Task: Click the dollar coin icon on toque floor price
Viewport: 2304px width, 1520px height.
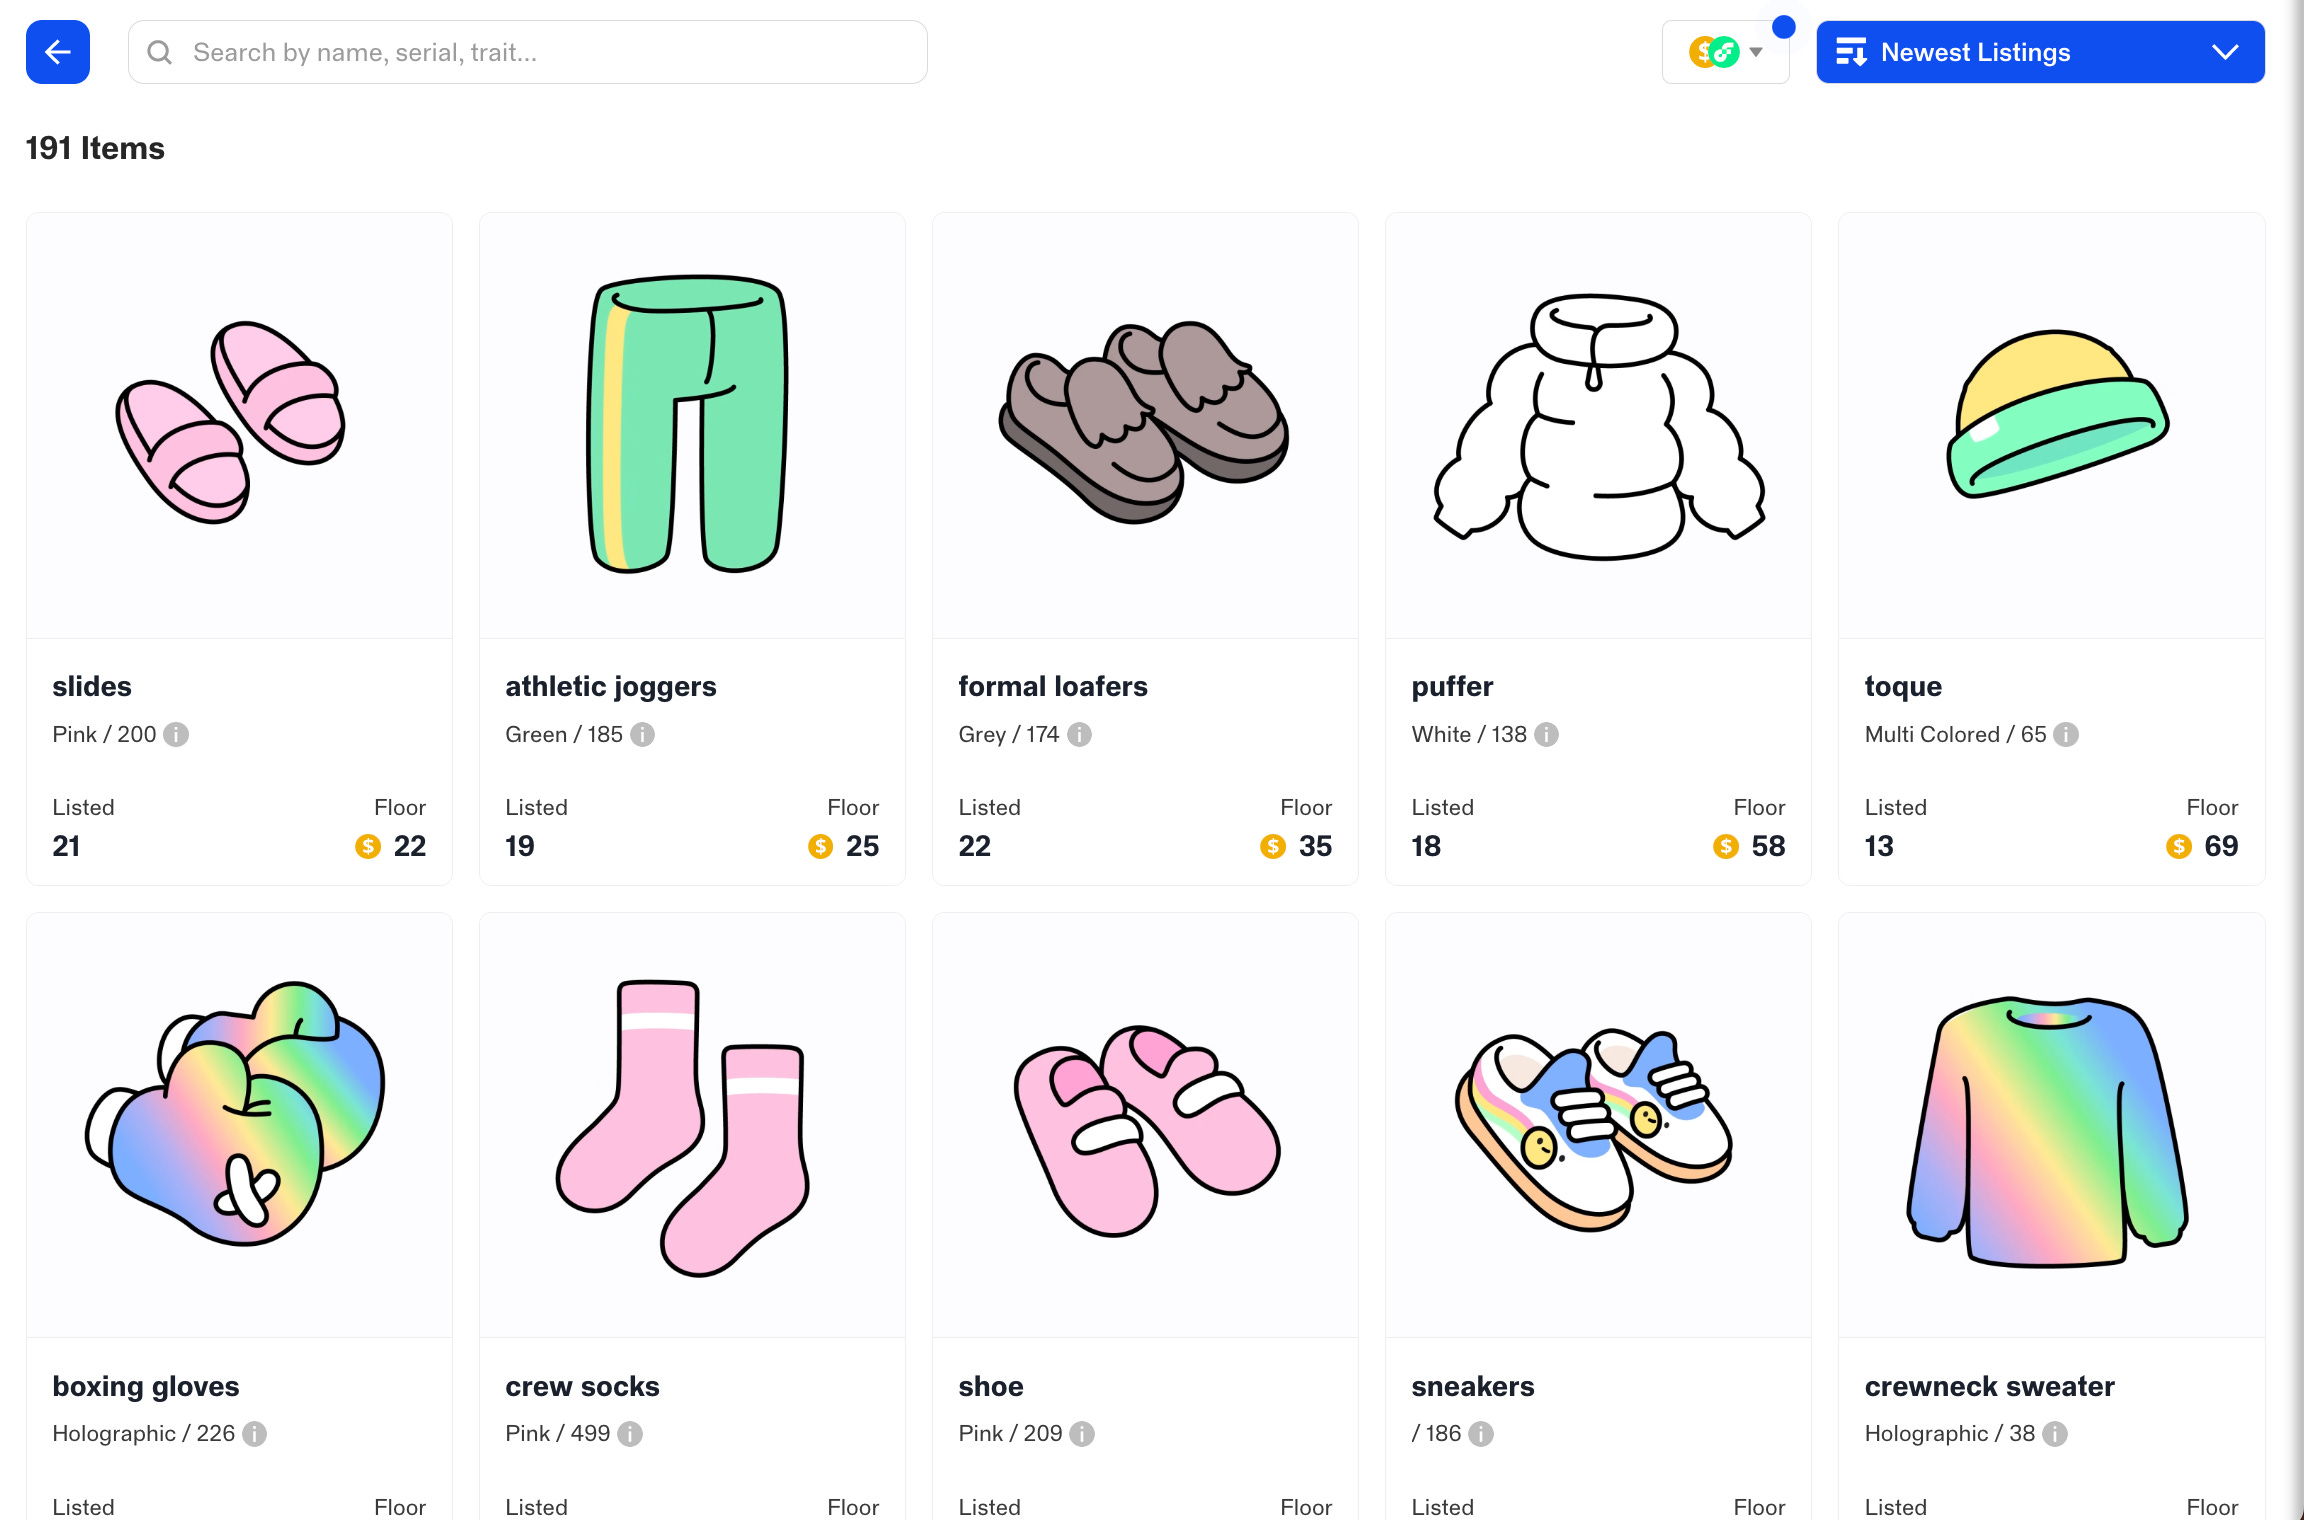Action: (x=2178, y=845)
